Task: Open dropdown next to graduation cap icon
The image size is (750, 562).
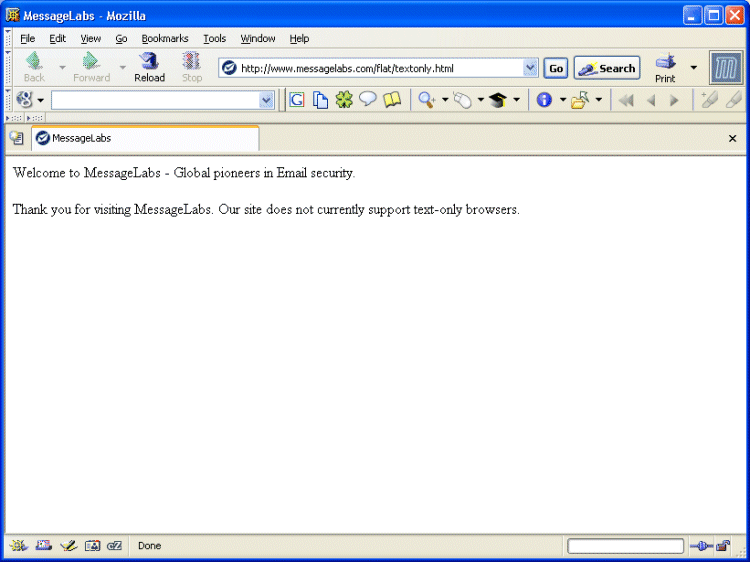Action: (x=517, y=100)
